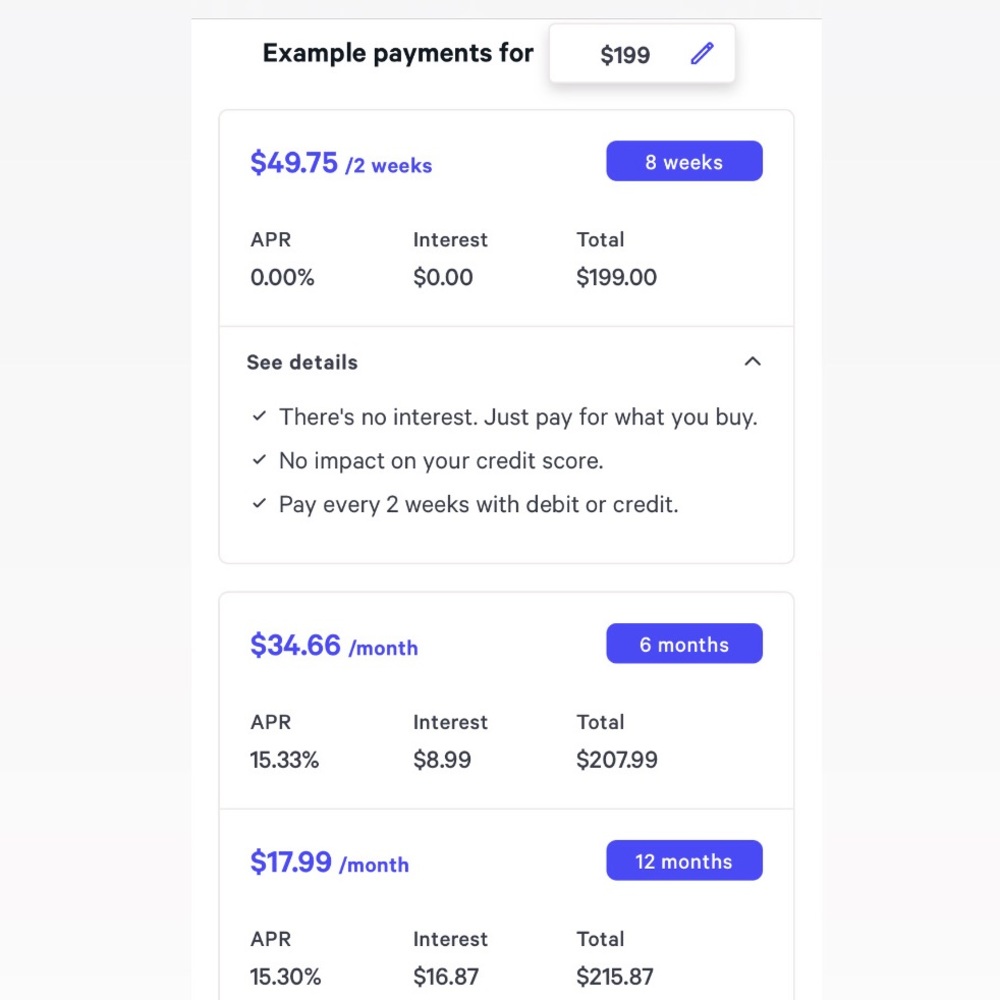Choose the 12 months plan badge
Viewport: 1000px width, 1000px height.
684,860
